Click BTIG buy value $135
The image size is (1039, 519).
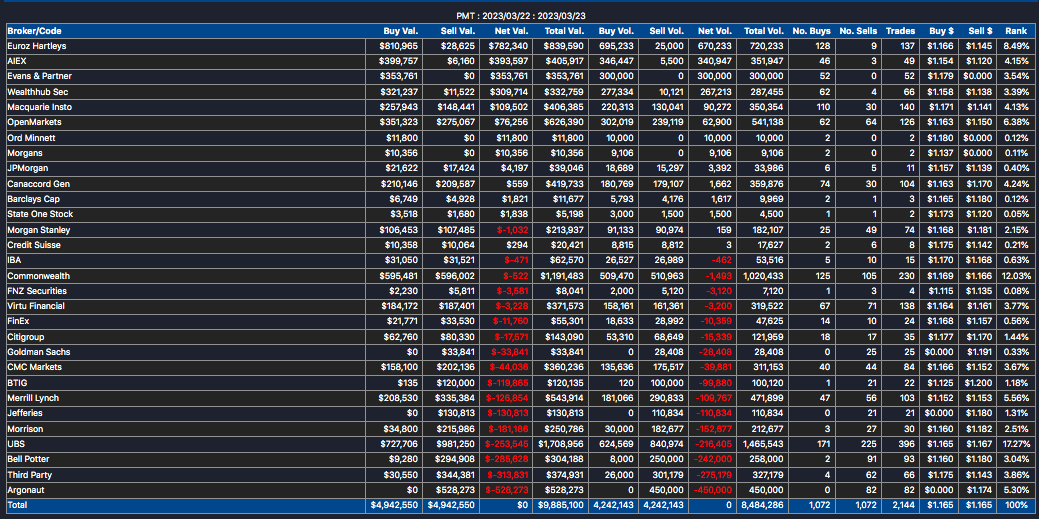(x=408, y=382)
